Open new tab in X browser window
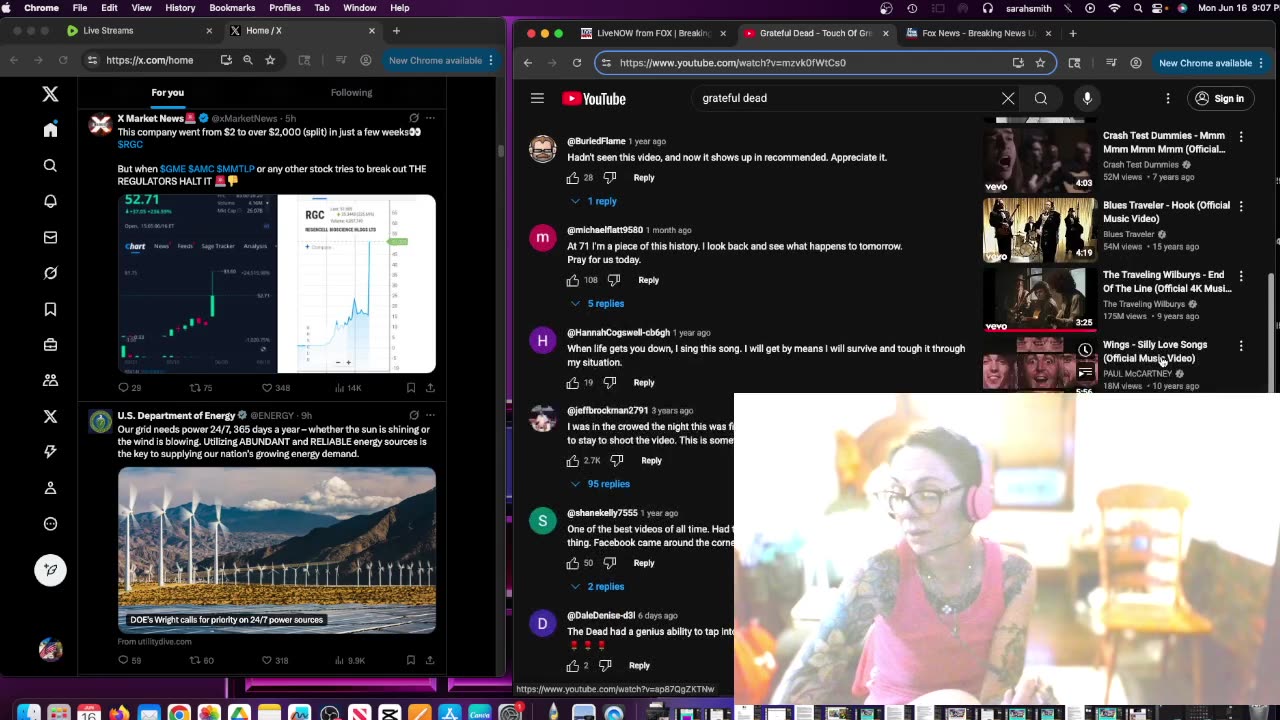 tap(396, 31)
